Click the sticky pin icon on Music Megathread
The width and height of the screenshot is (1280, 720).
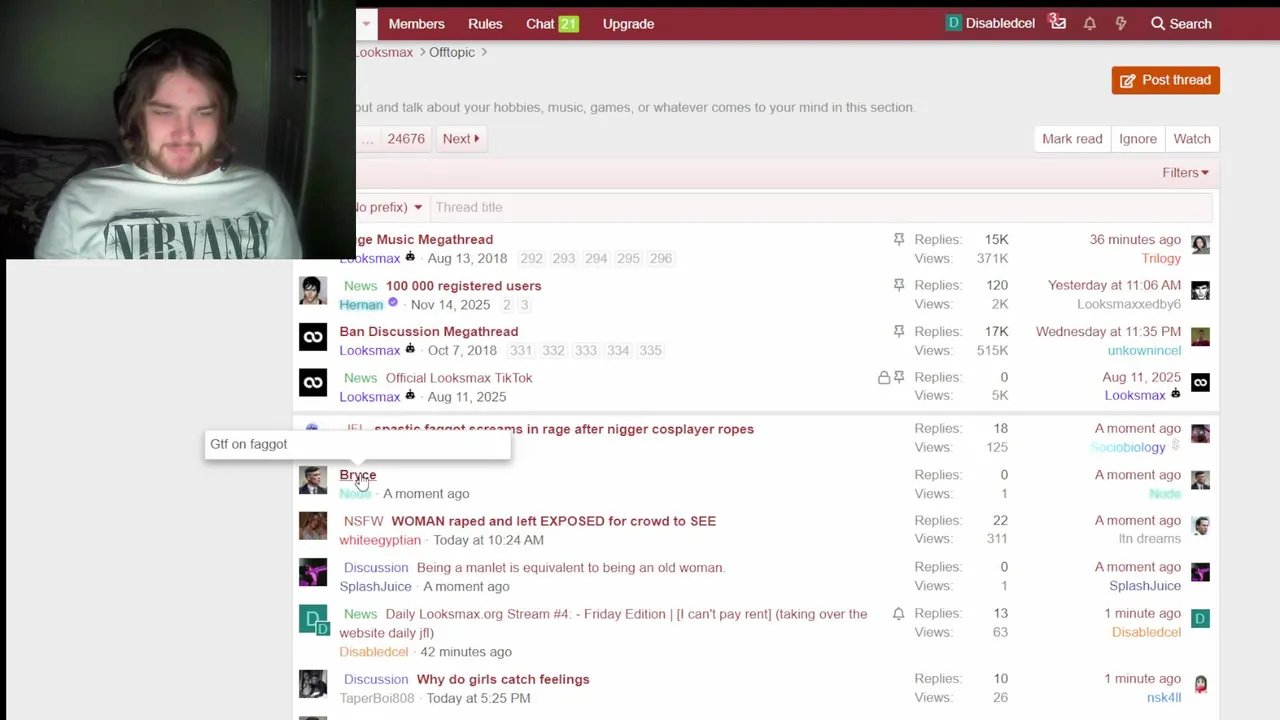(899, 239)
